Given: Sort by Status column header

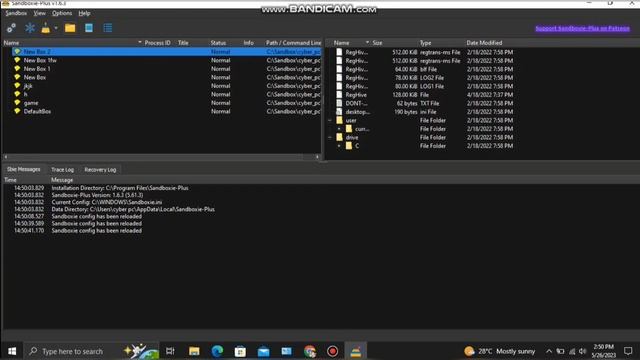Looking at the screenshot, I should tap(218, 42).
